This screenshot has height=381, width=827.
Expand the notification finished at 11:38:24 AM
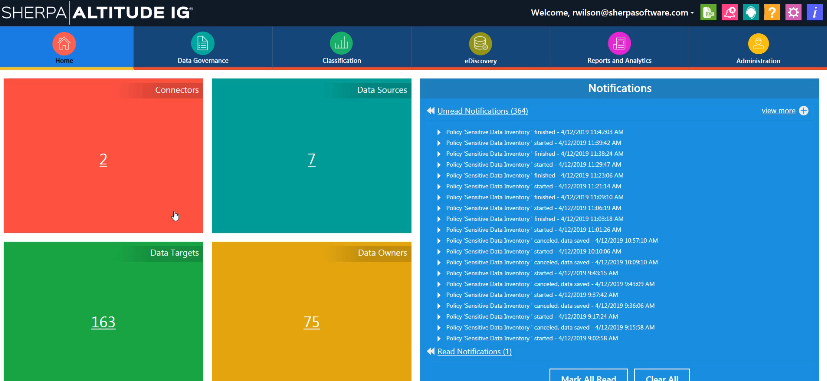click(x=439, y=154)
